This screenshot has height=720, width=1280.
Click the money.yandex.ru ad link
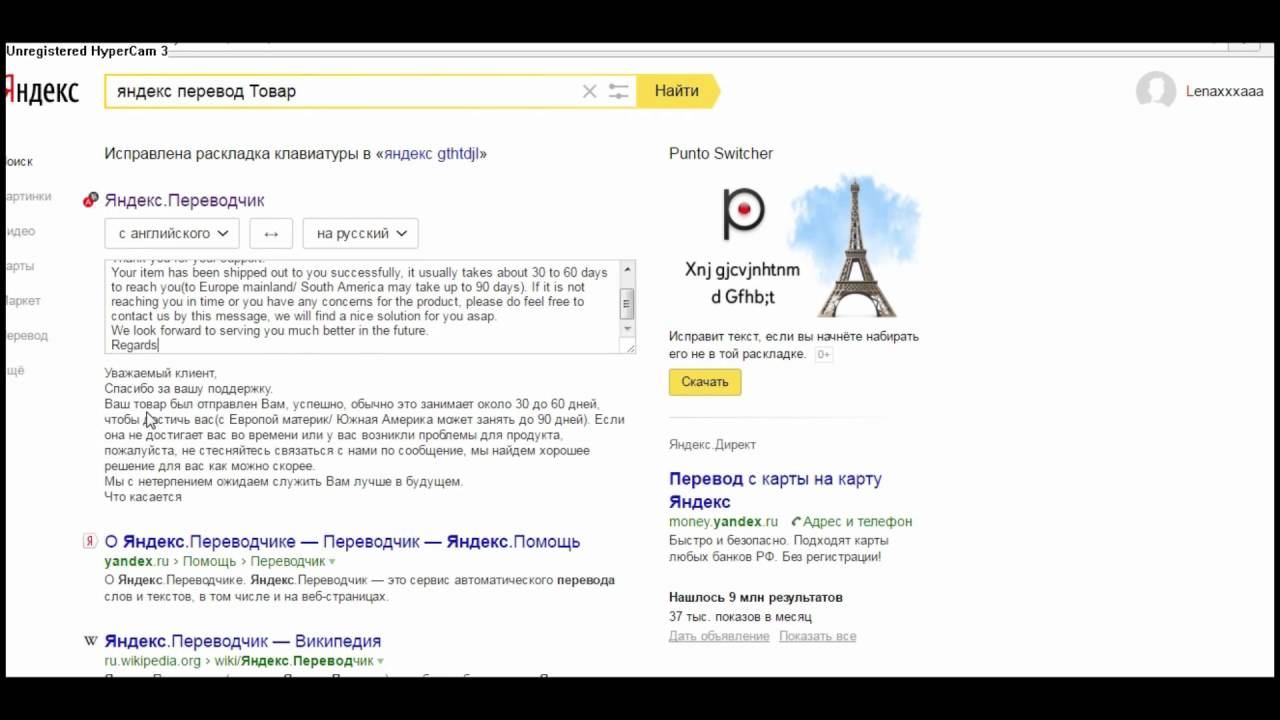click(x=723, y=521)
